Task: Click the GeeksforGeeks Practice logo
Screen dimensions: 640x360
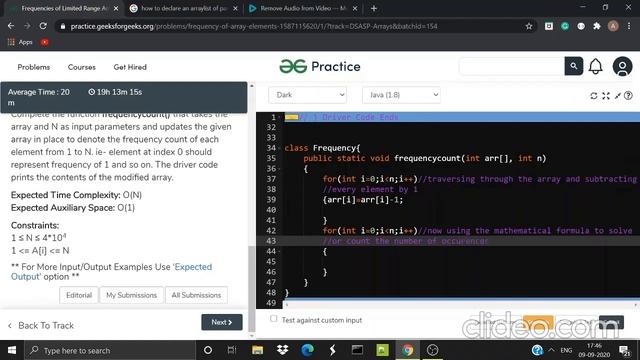Action: pyautogui.click(x=320, y=66)
